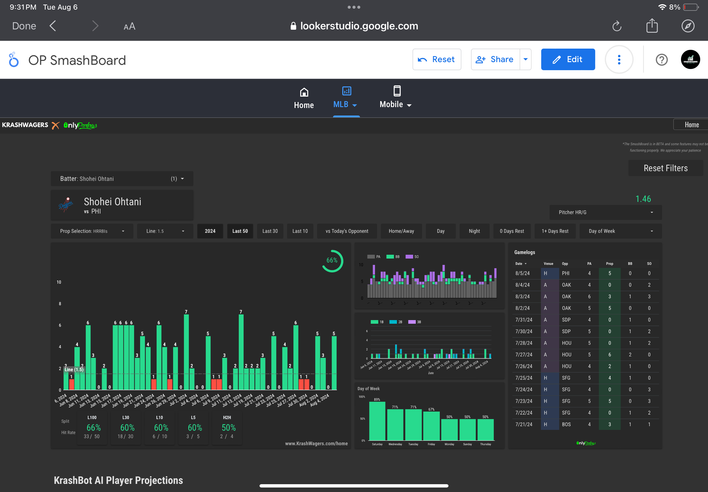708x492 pixels.
Task: Click the Home button at right edge
Action: (691, 125)
